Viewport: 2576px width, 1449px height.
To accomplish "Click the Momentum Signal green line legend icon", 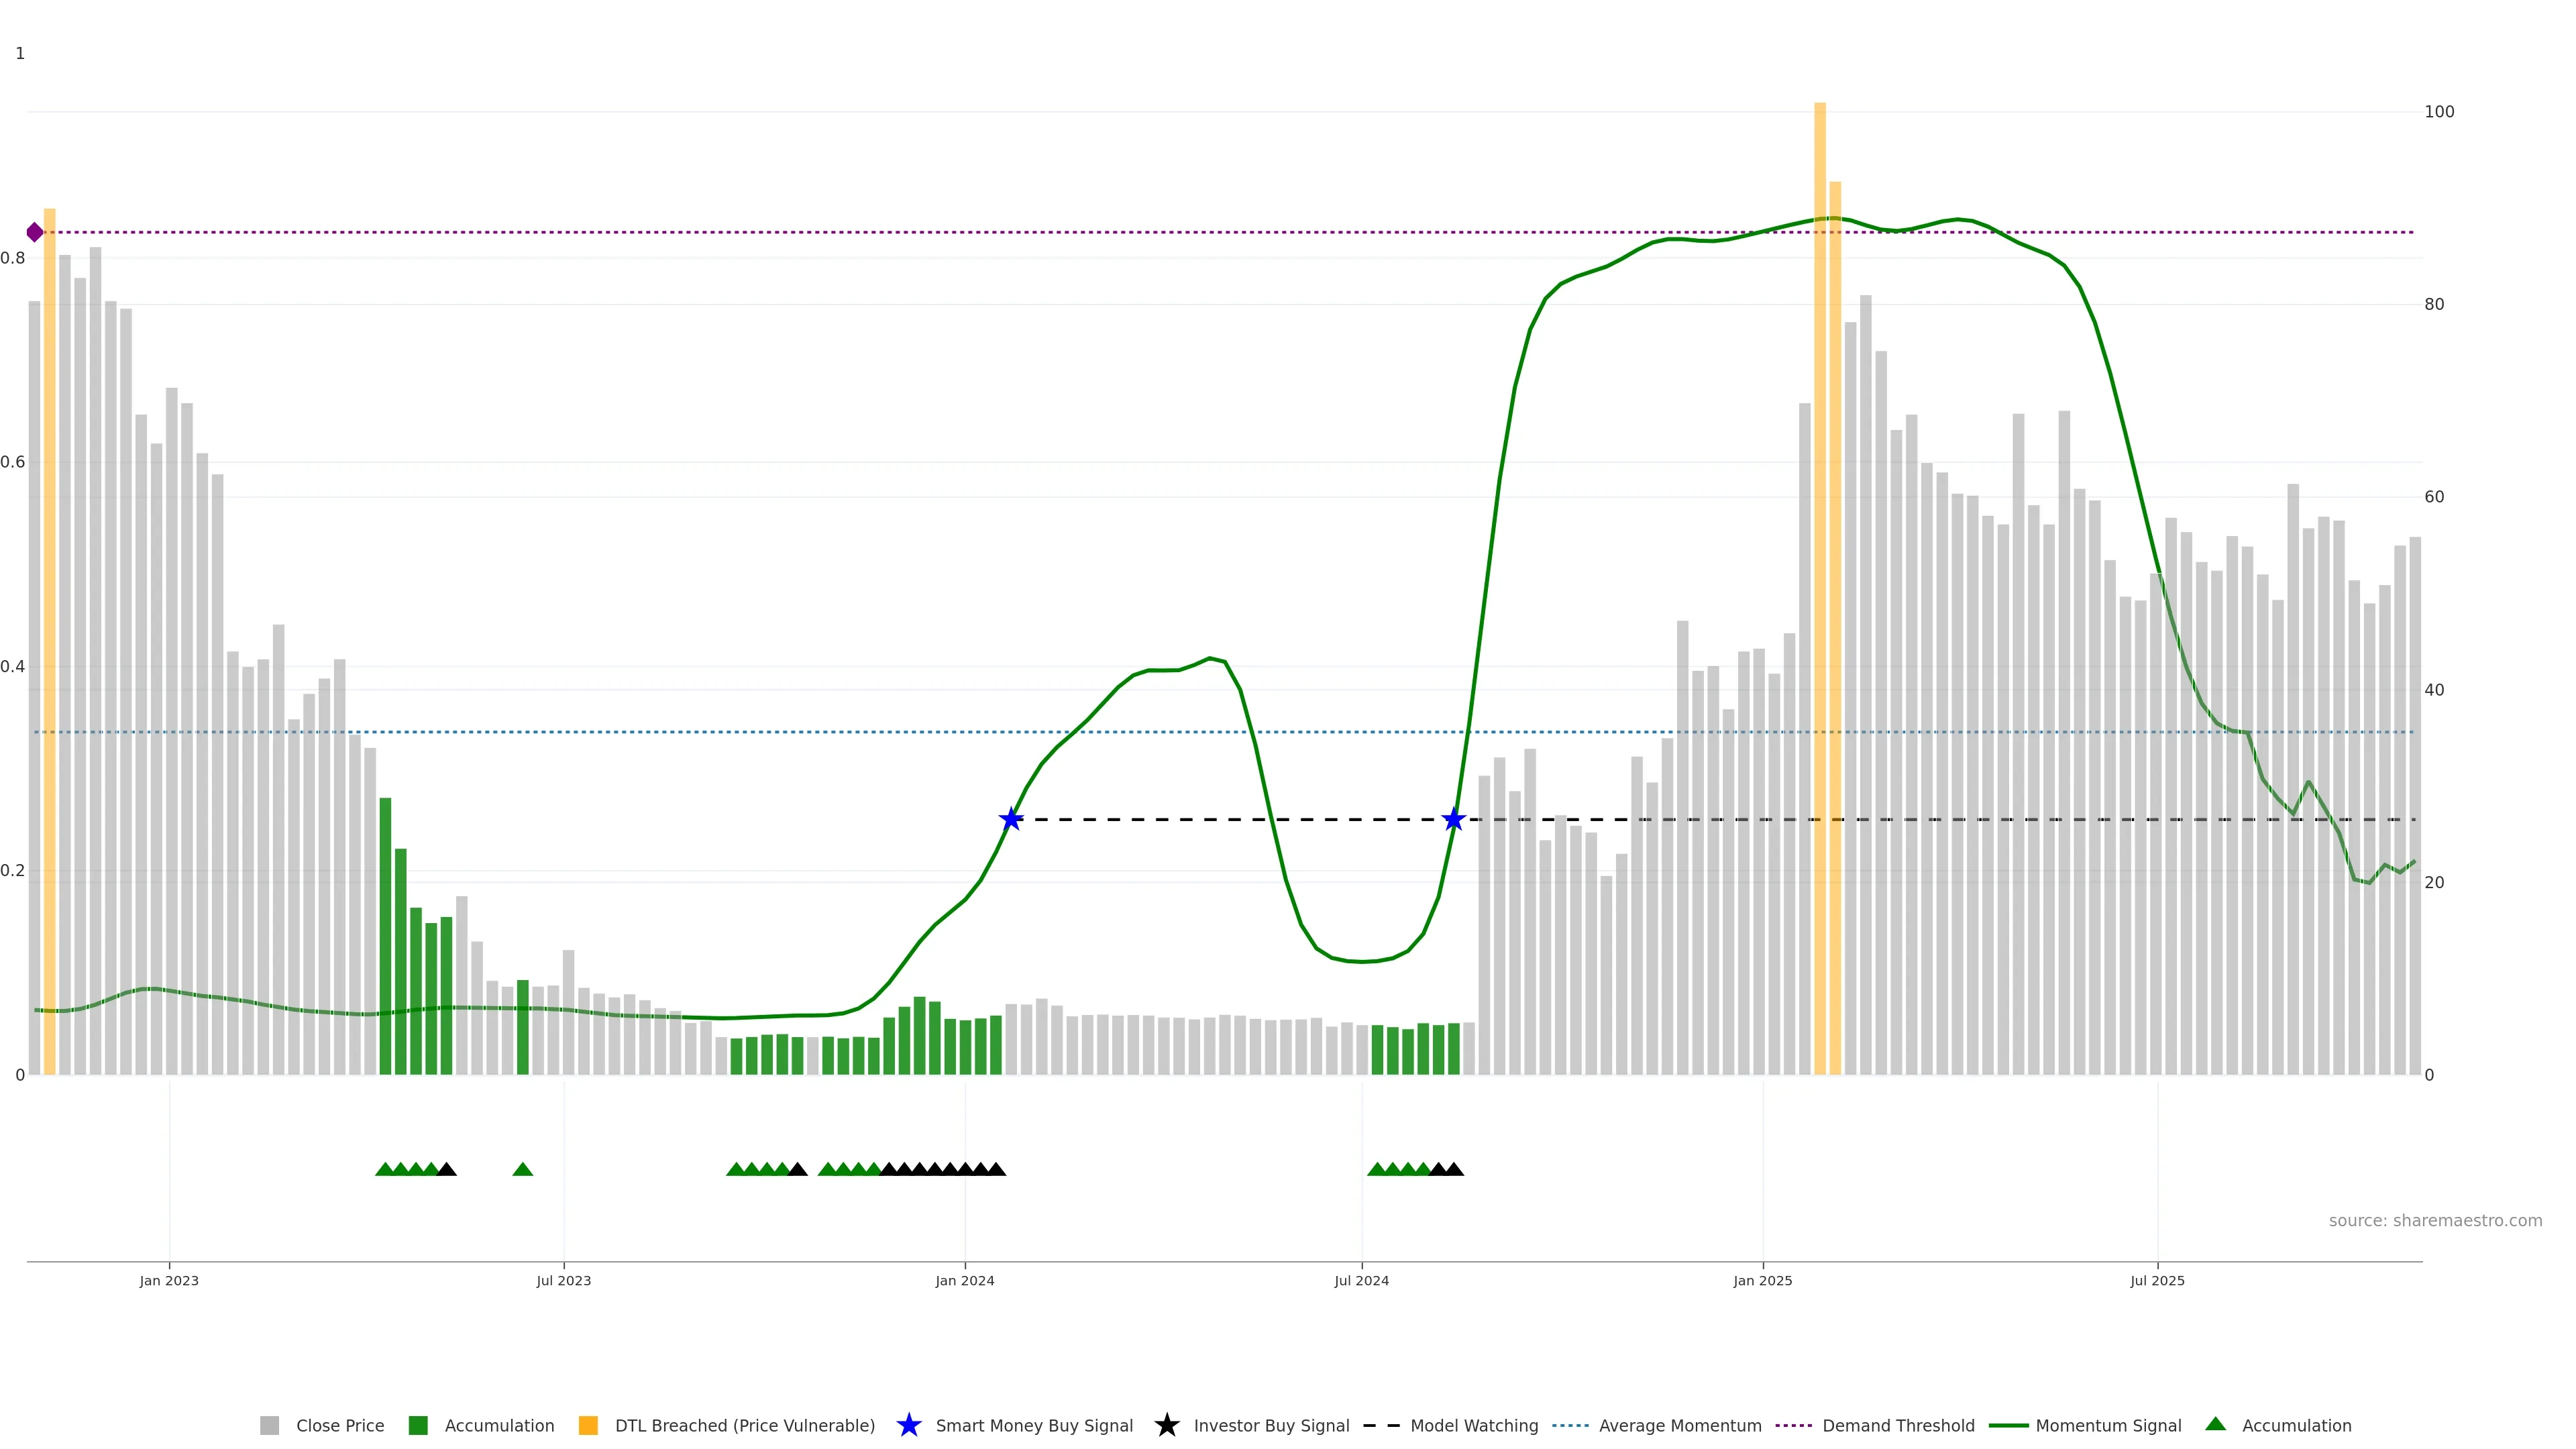I will coord(2008,1425).
